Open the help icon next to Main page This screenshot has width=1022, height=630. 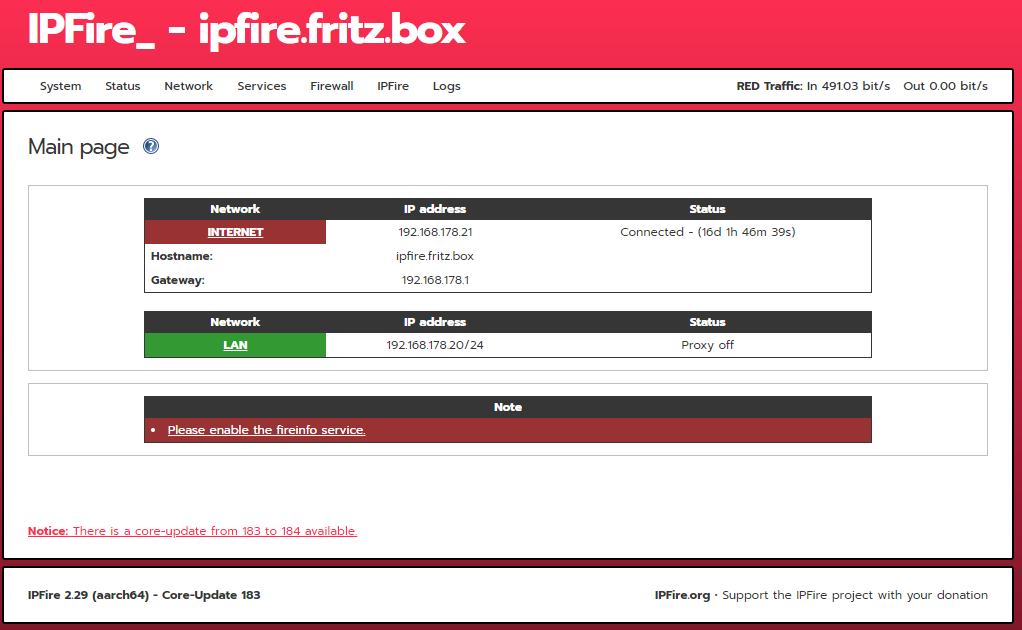(151, 146)
